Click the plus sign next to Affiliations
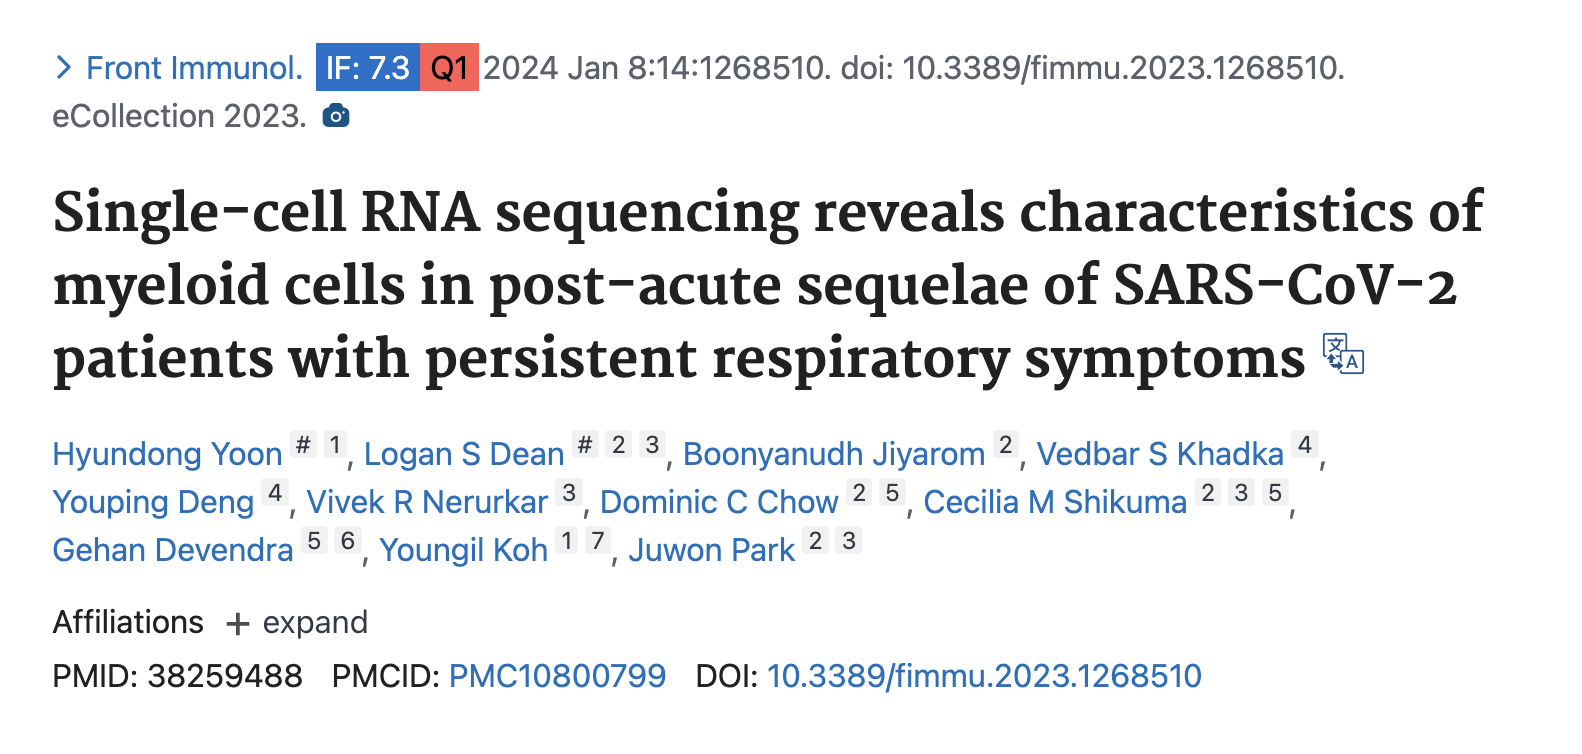This screenshot has height=754, width=1582. pos(237,623)
